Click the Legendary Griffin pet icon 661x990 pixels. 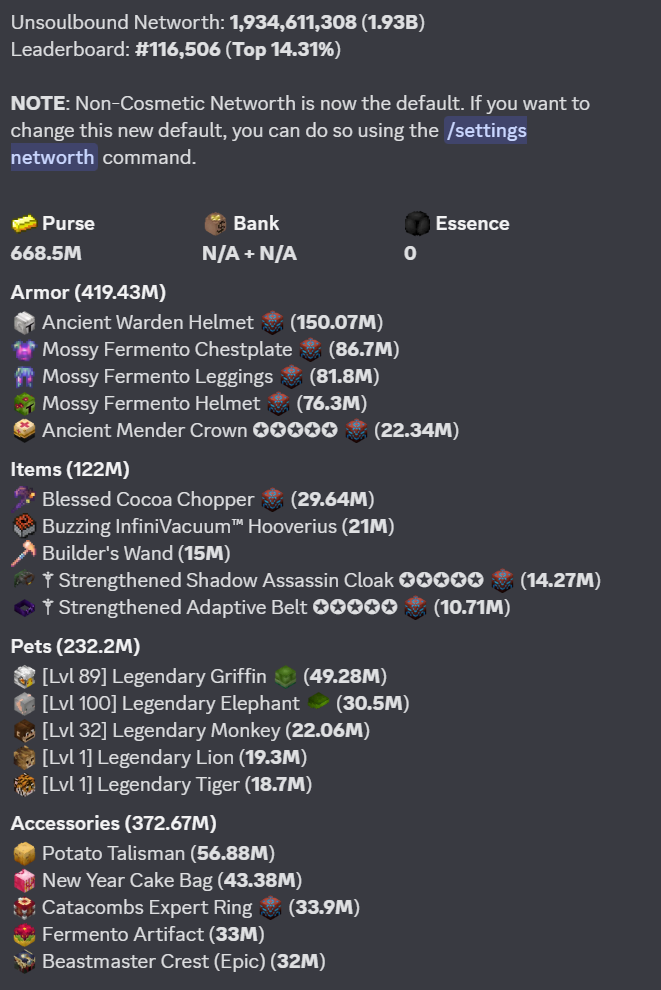(24, 677)
